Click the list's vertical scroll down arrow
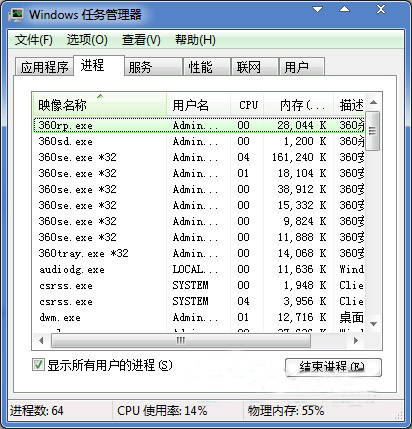Screen dimensions: 412x429 [373, 324]
